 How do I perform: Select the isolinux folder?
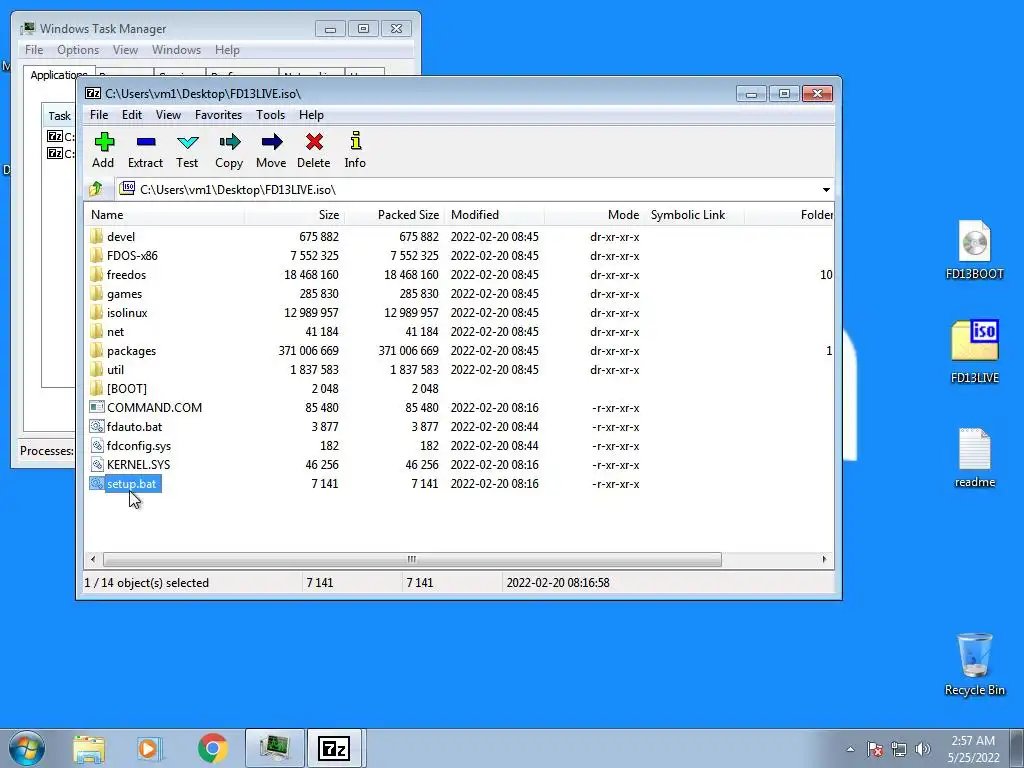coord(127,313)
